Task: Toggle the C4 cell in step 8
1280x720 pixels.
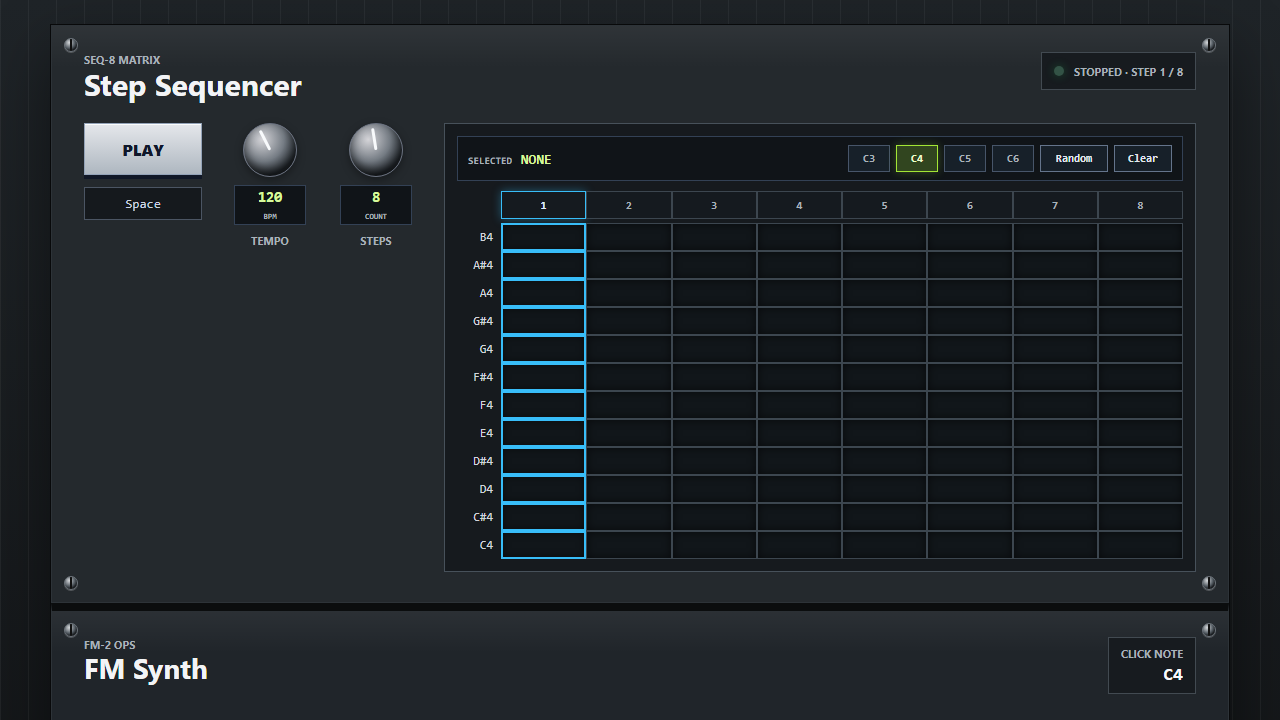Action: (1140, 545)
